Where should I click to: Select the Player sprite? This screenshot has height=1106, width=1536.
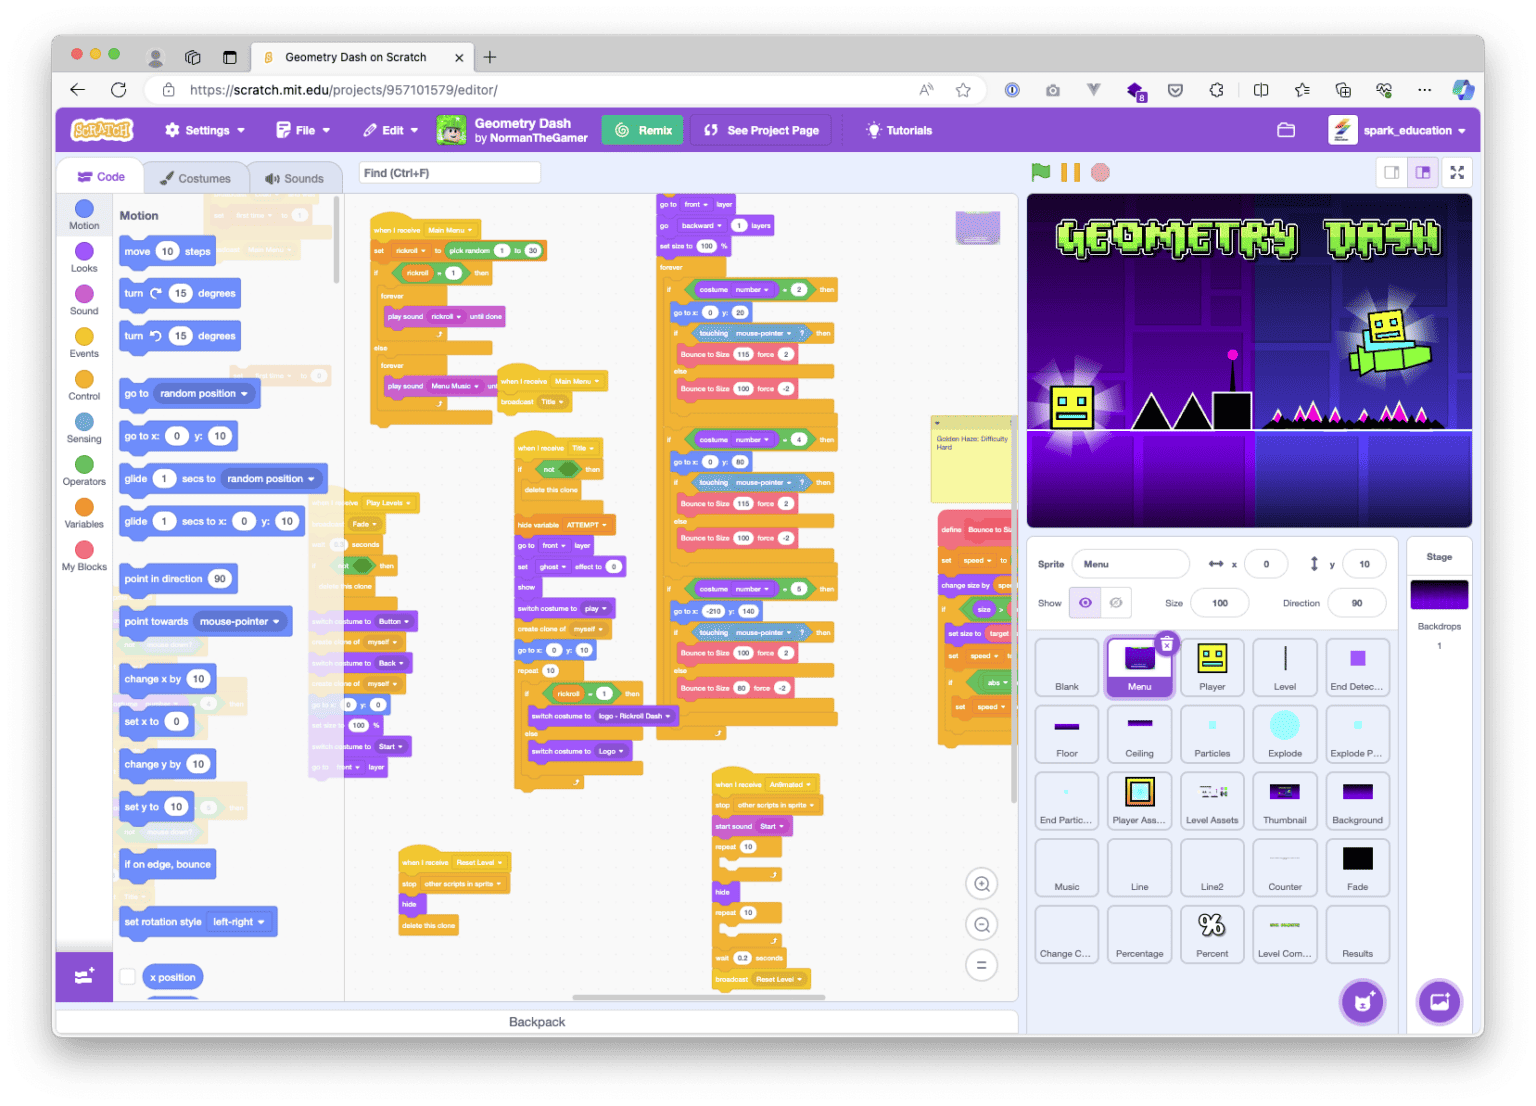pyautogui.click(x=1212, y=667)
